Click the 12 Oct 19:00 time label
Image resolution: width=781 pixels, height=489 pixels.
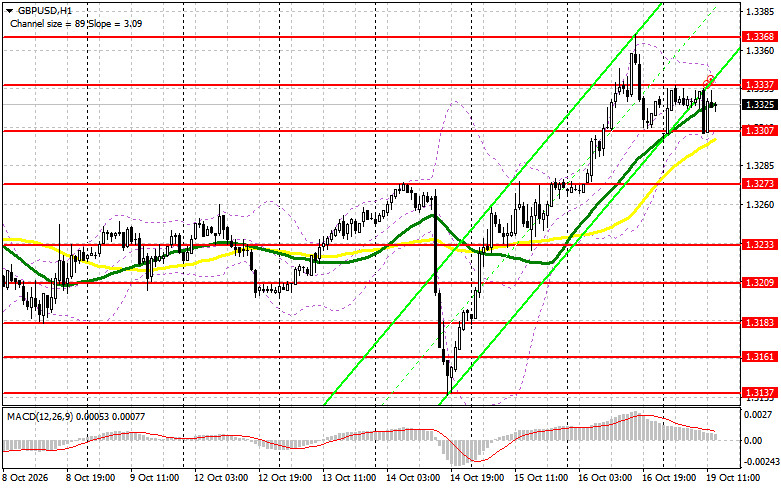pos(285,478)
